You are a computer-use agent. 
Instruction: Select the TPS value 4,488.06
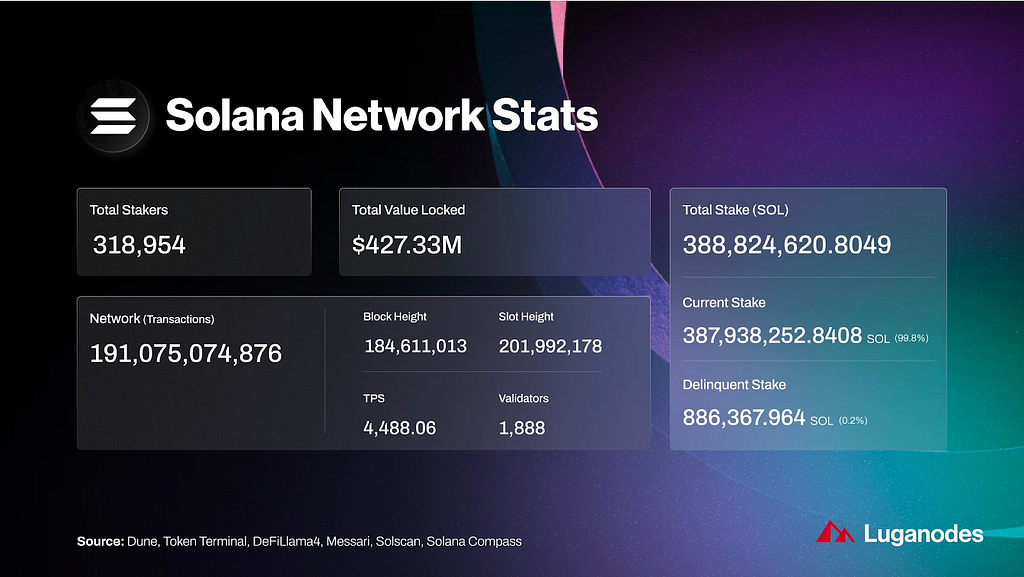[x=400, y=428]
